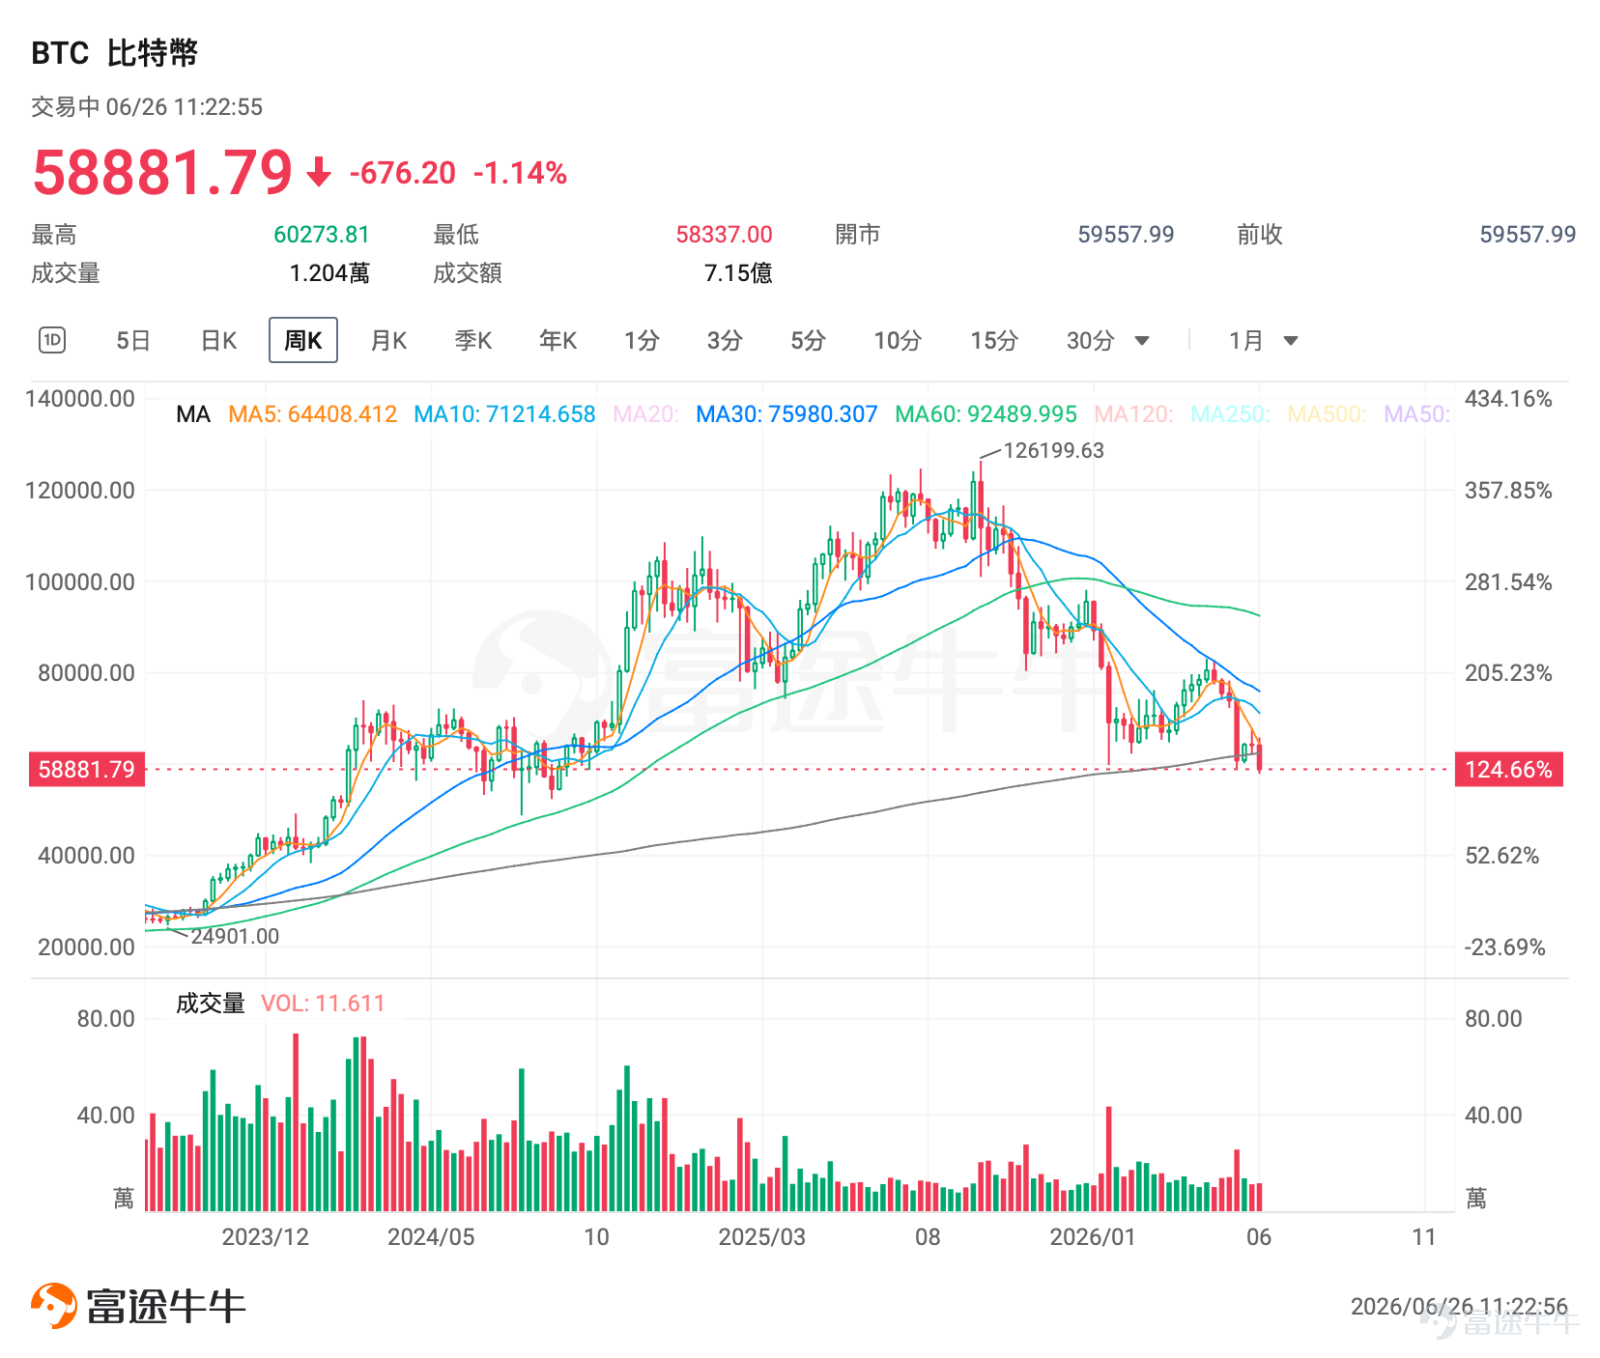Enable the MA120 indicator line

click(x=1134, y=414)
